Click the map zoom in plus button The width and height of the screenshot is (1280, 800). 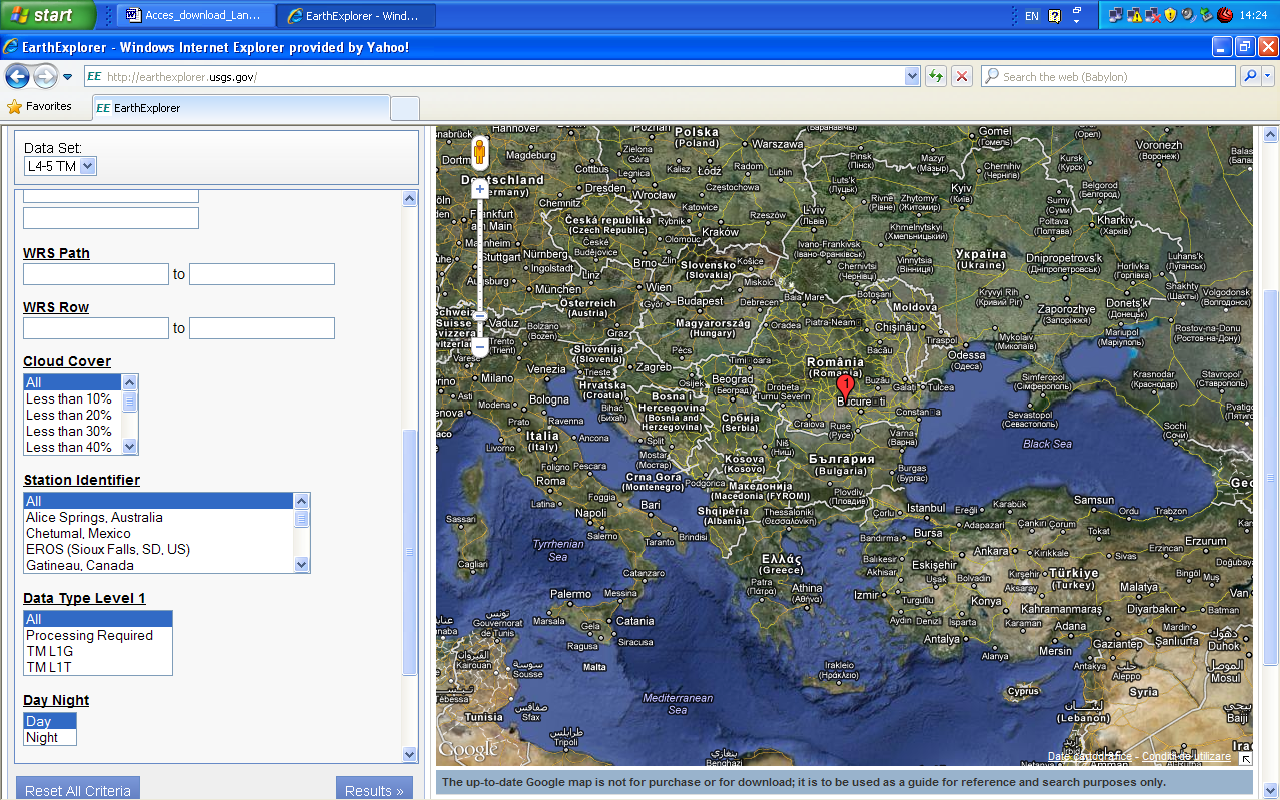coord(480,189)
